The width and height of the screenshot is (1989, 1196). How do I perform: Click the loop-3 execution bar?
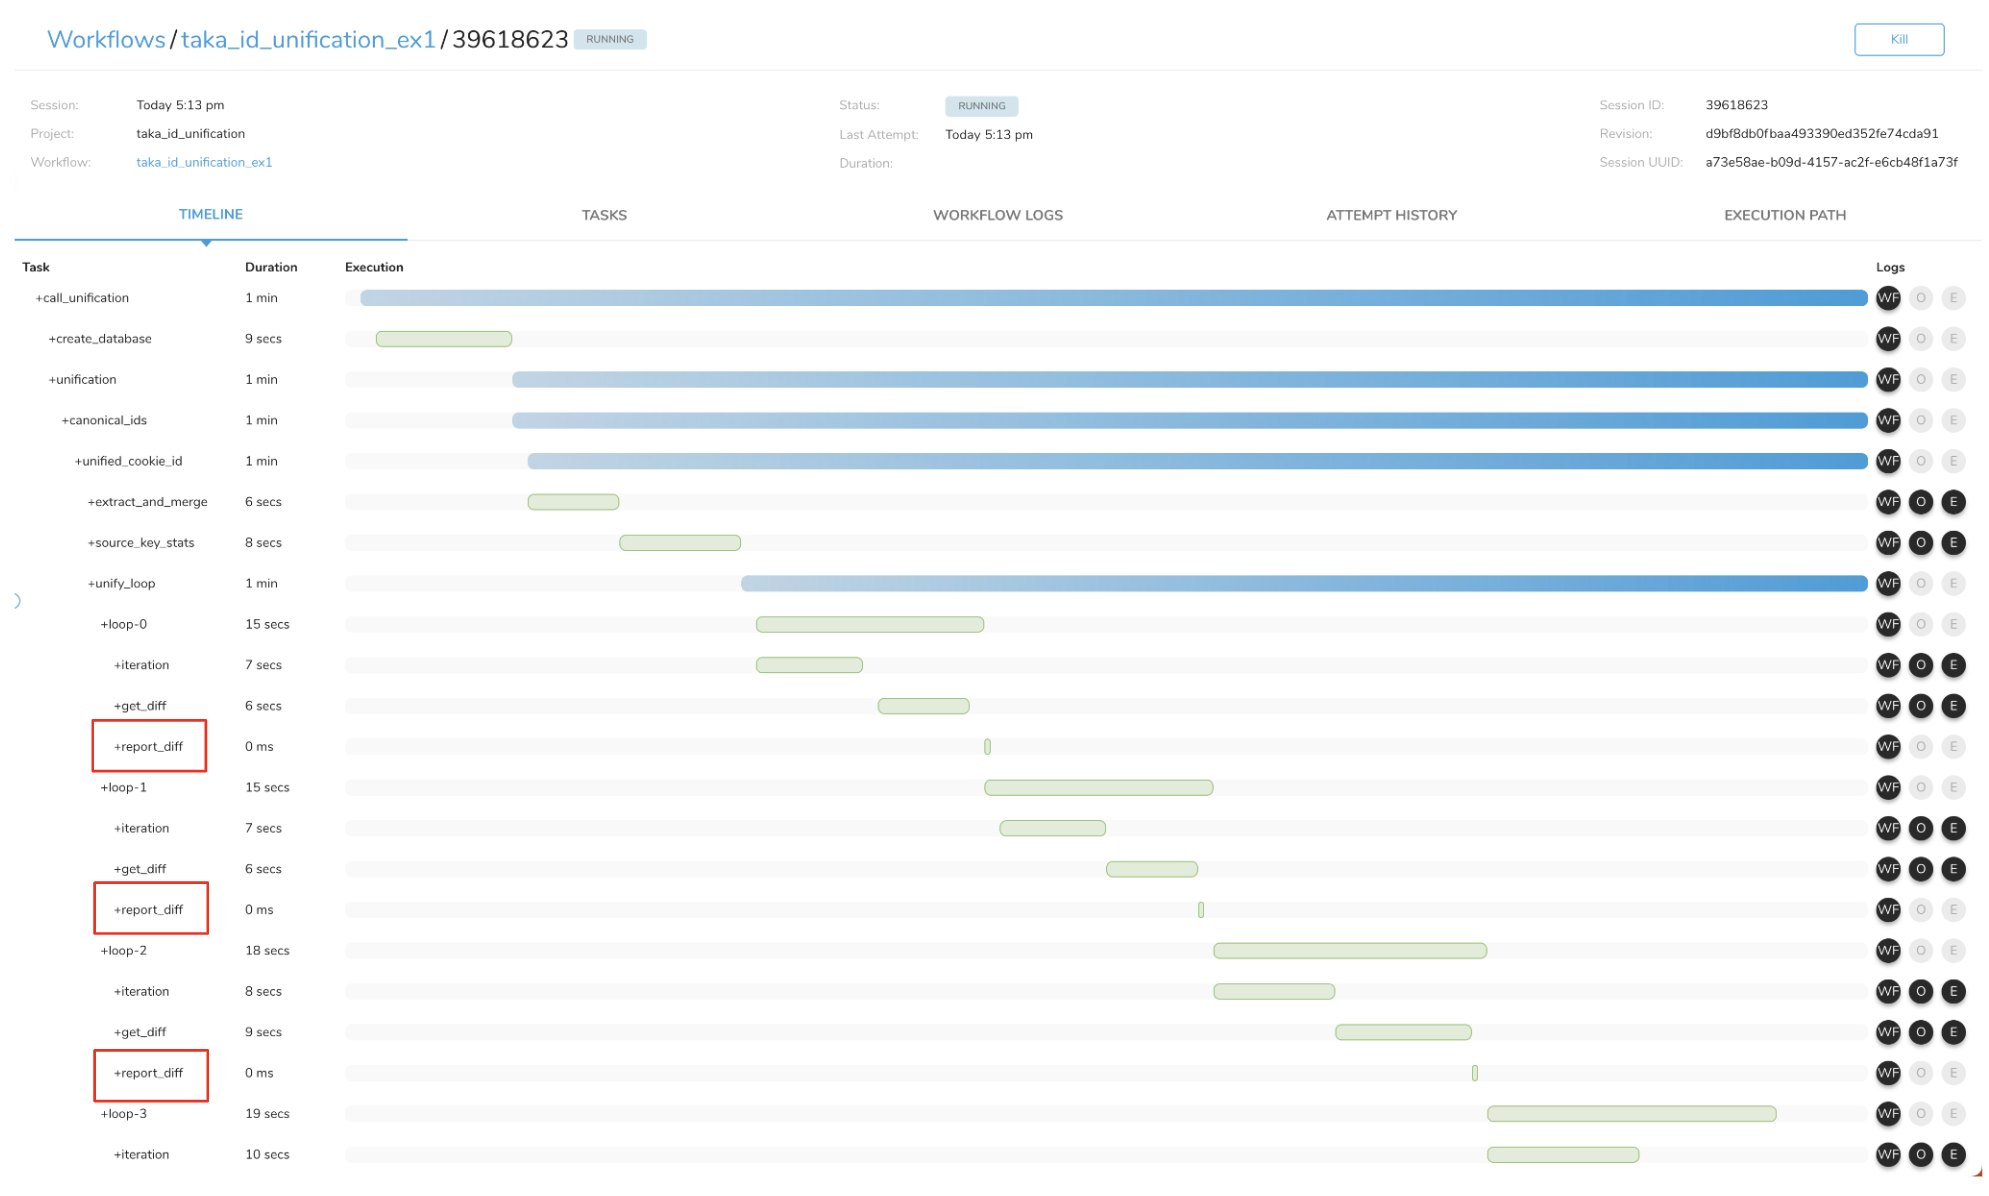(1631, 1114)
